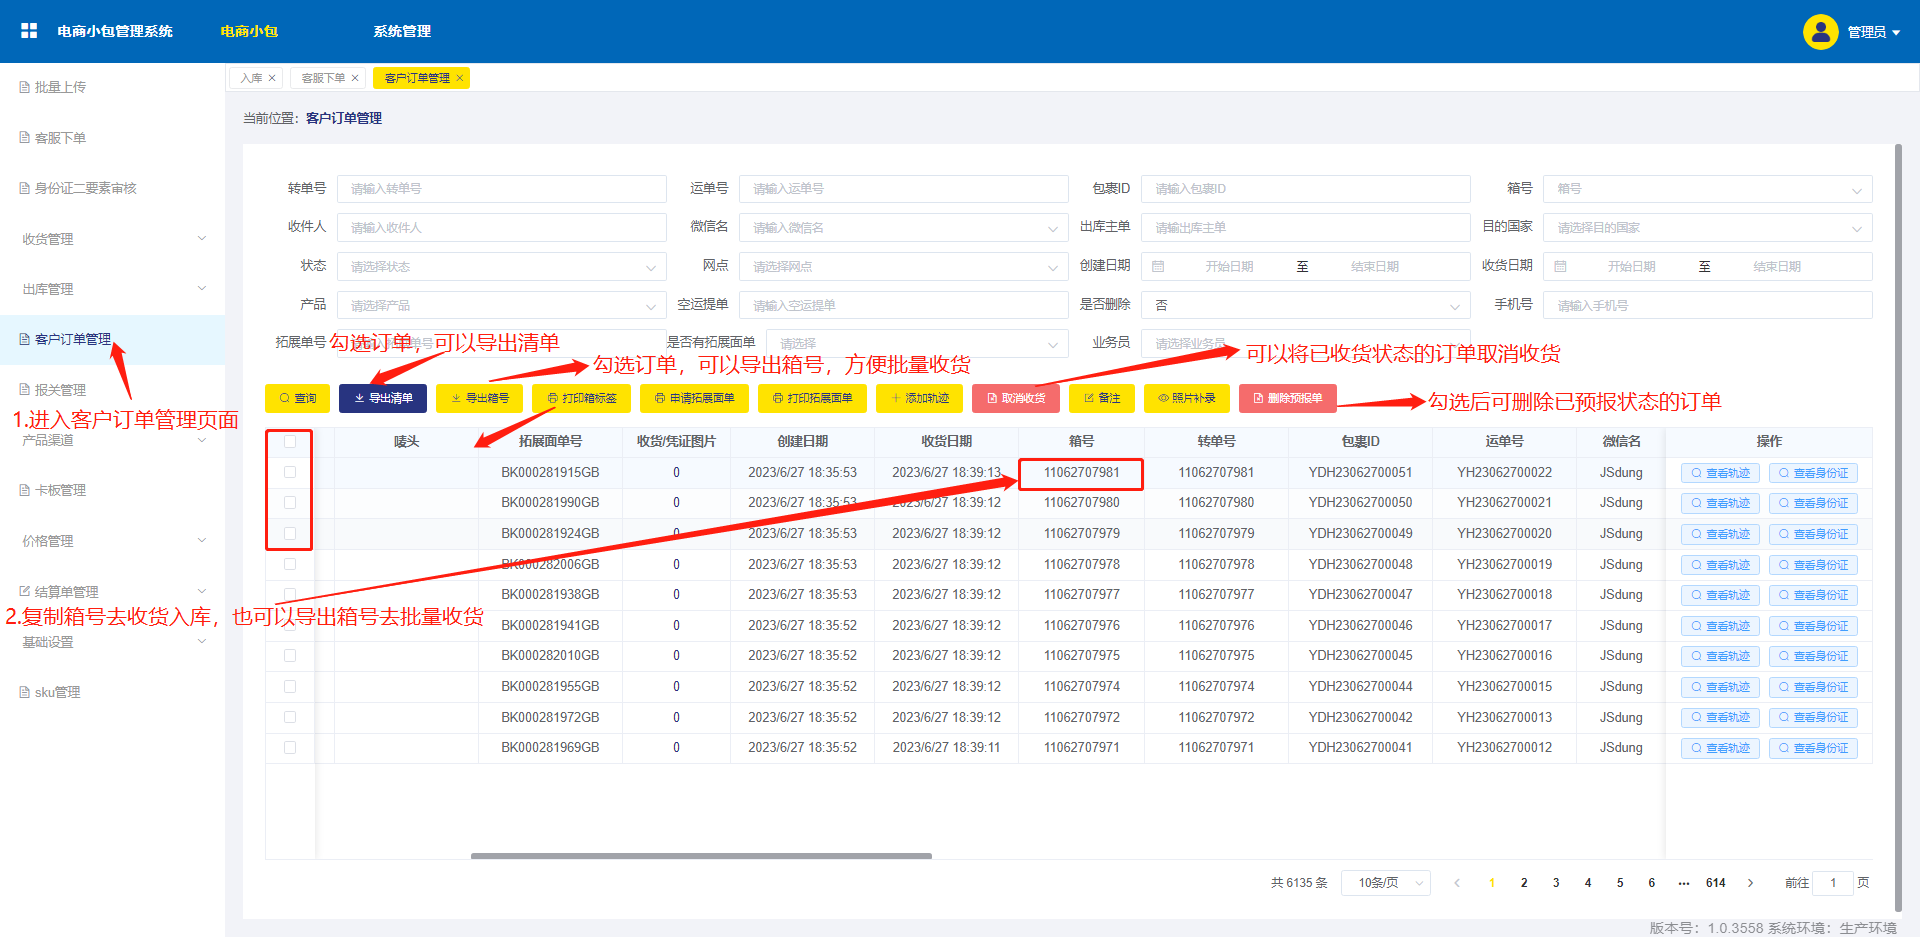Click the administrator avatar icon
Image resolution: width=1920 pixels, height=937 pixels.
(x=1820, y=32)
